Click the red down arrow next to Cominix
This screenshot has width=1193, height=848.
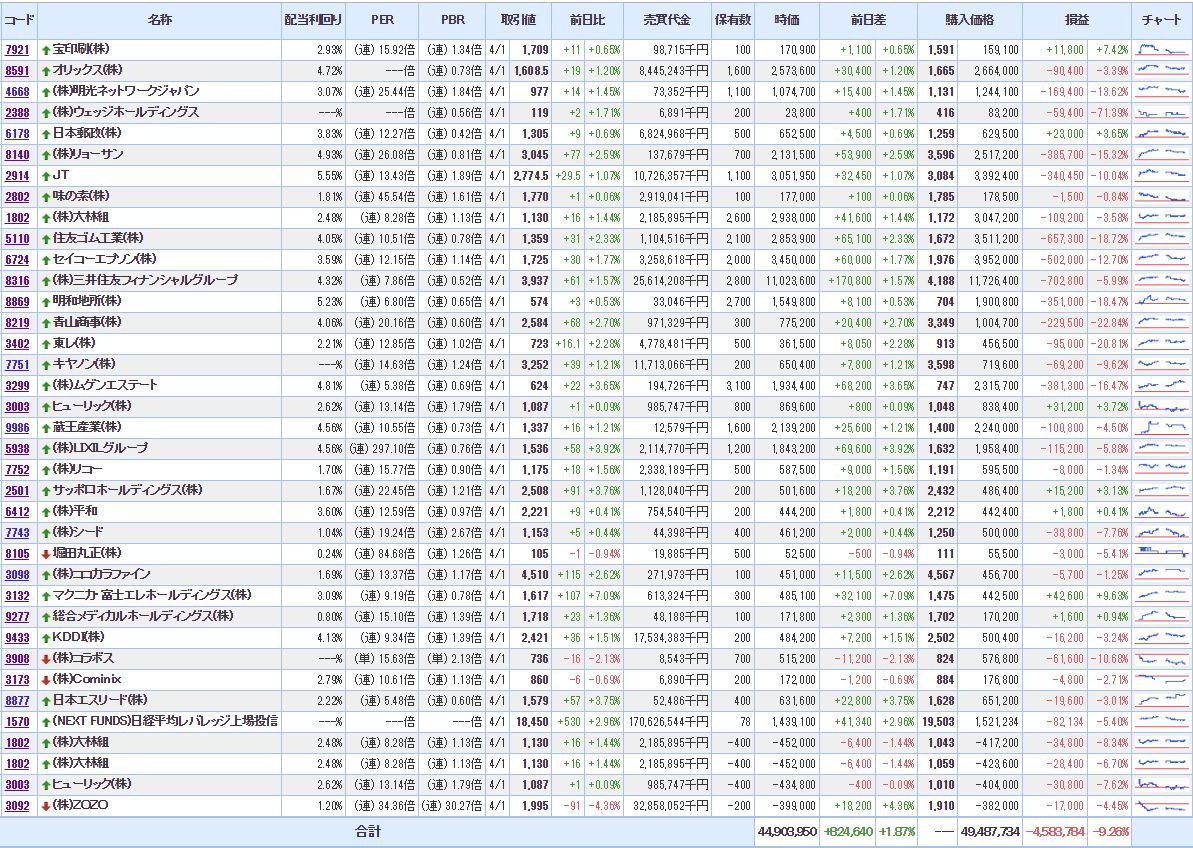[46, 679]
